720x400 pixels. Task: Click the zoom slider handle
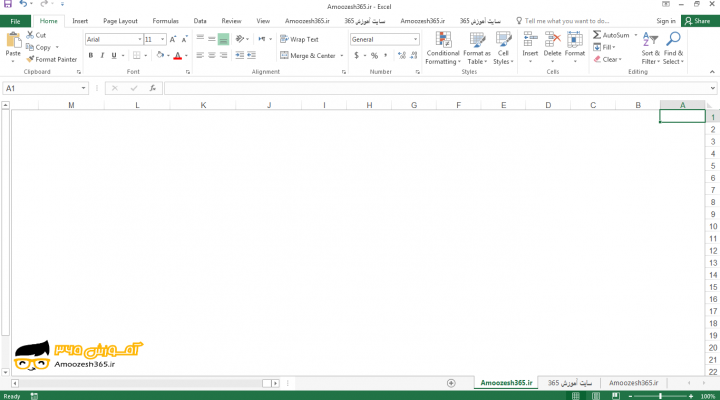(x=660, y=396)
